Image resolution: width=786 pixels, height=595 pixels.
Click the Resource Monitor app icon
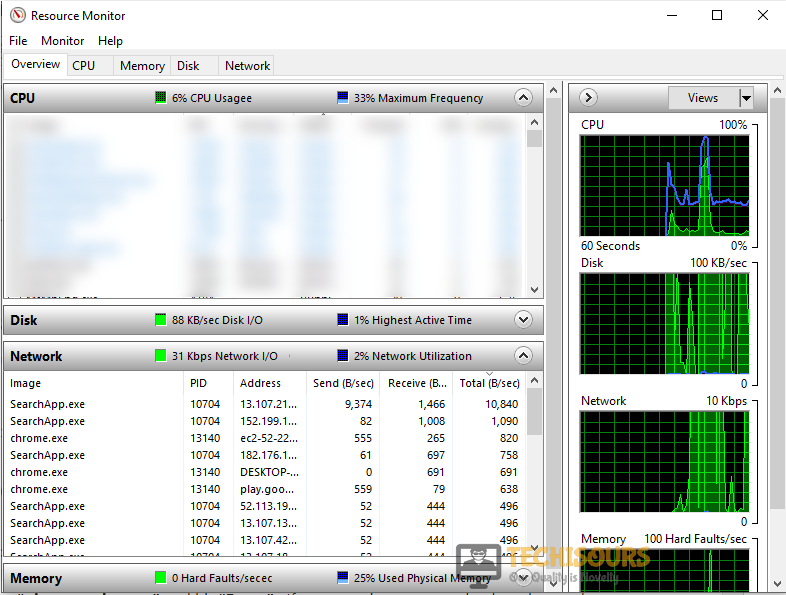pos(18,16)
